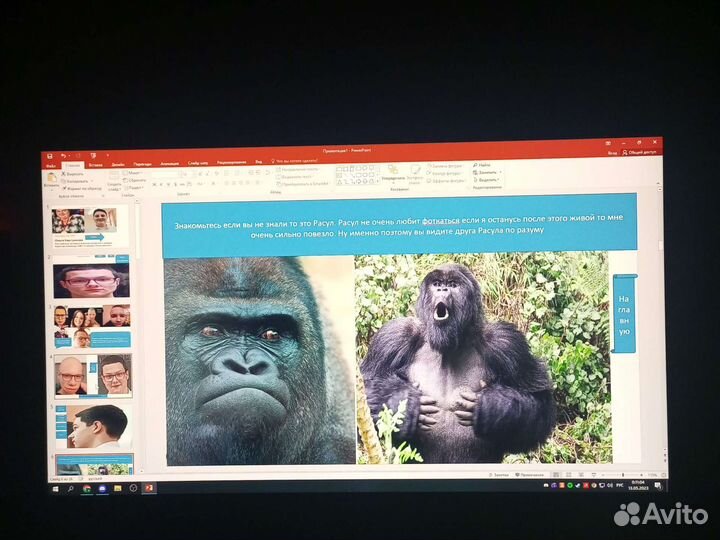Select fifth slide thumbnail with profile portrait

click(94, 426)
